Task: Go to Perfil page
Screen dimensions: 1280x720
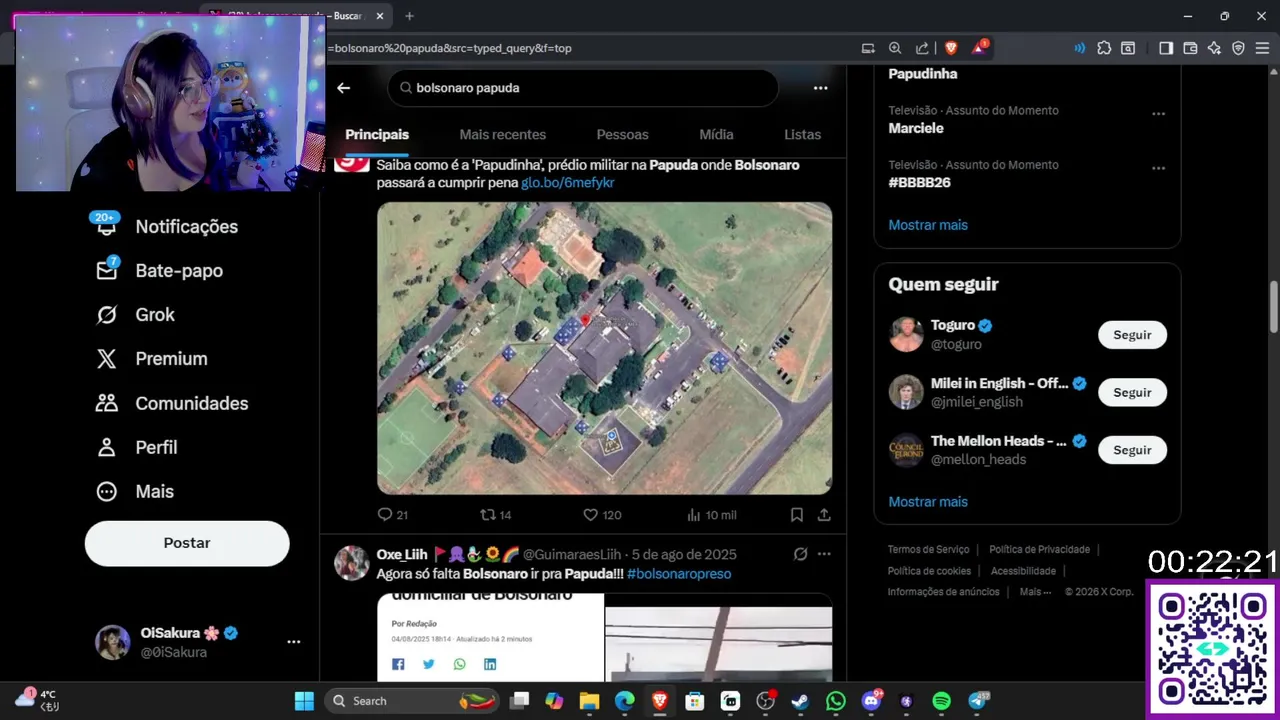Action: pyautogui.click(x=137, y=447)
